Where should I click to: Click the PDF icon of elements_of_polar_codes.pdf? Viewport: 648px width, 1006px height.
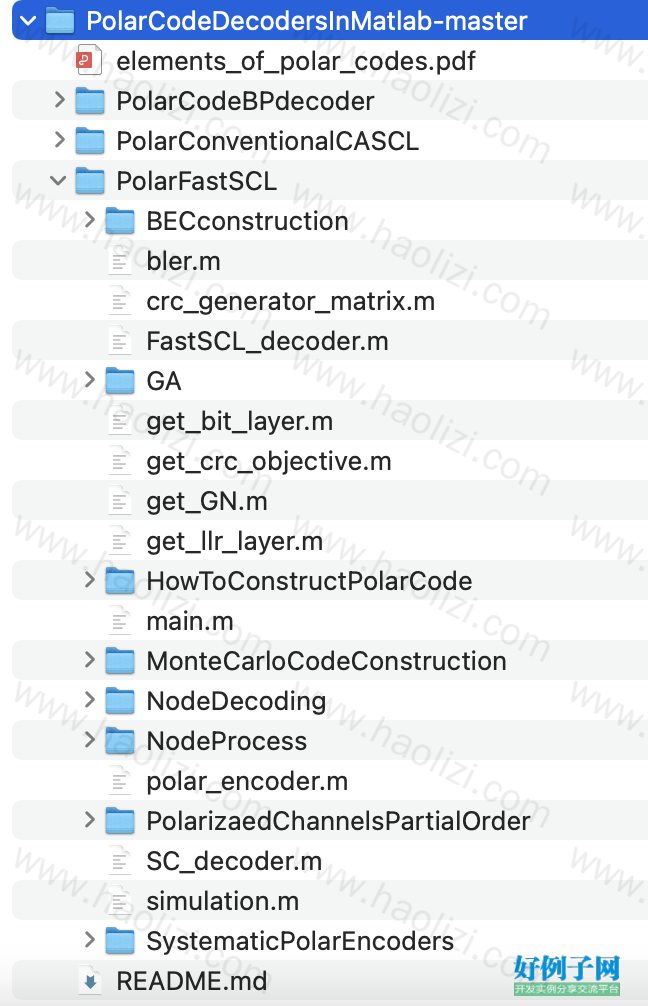[x=89, y=60]
